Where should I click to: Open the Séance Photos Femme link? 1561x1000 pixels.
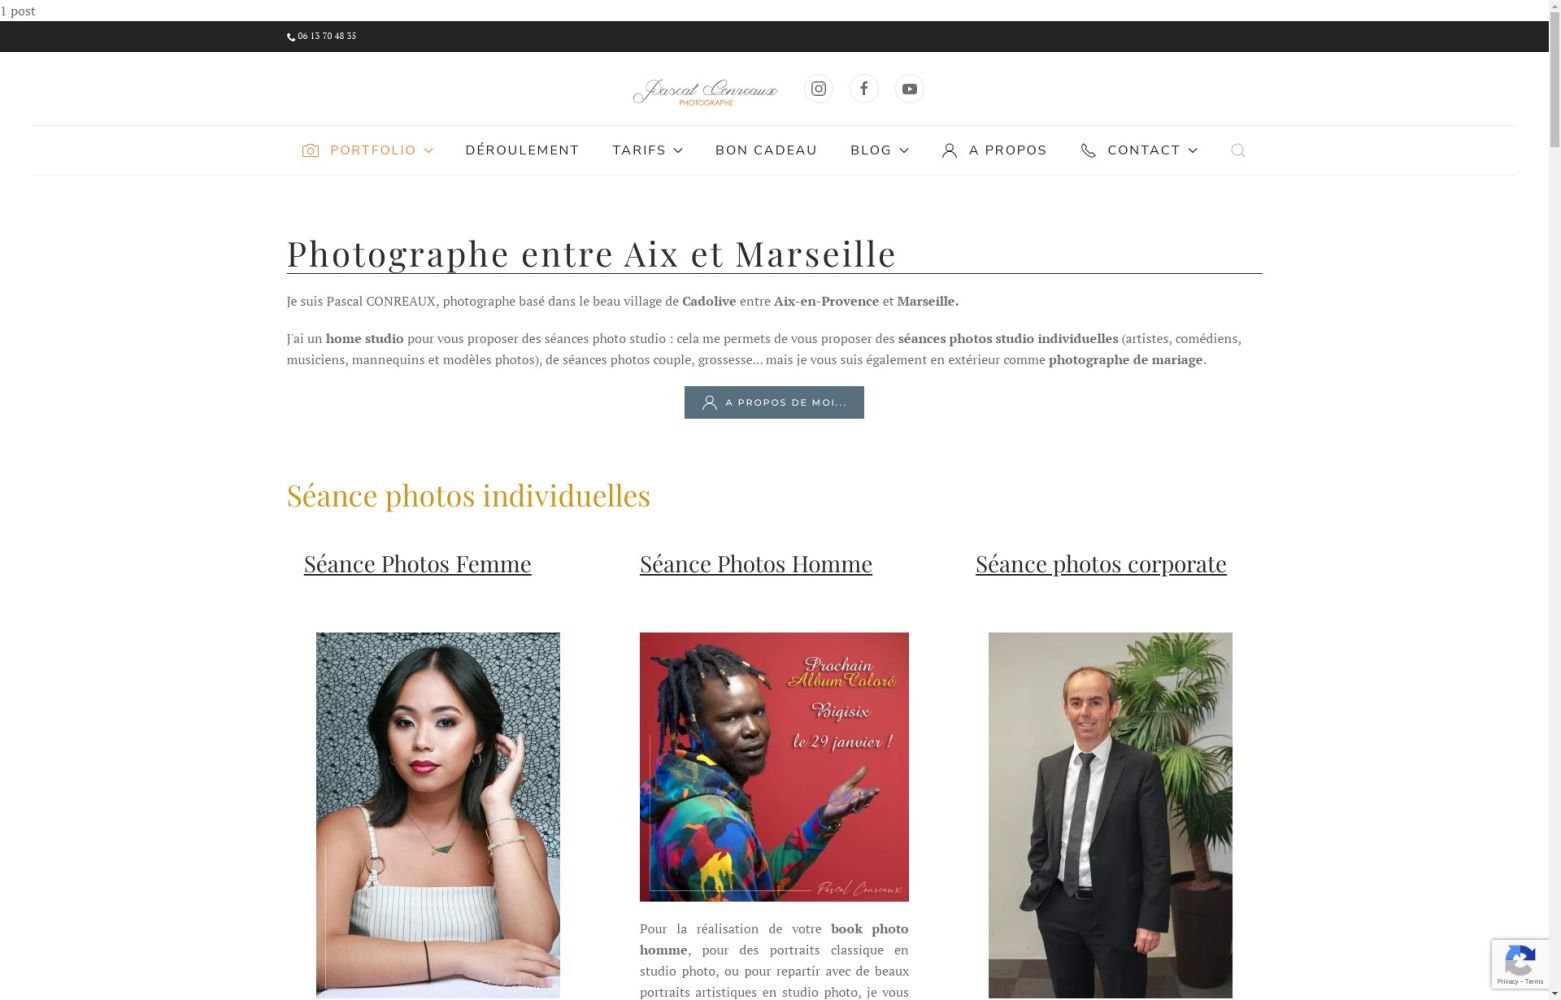[x=417, y=564]
